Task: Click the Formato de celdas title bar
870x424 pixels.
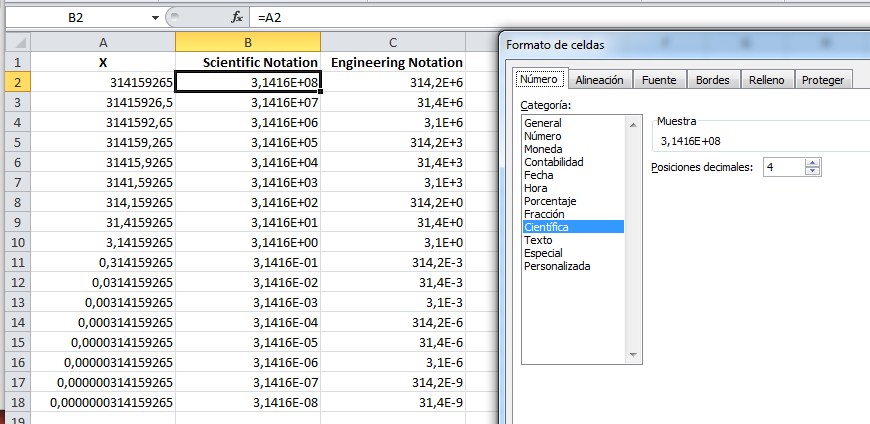Action: [x=685, y=45]
